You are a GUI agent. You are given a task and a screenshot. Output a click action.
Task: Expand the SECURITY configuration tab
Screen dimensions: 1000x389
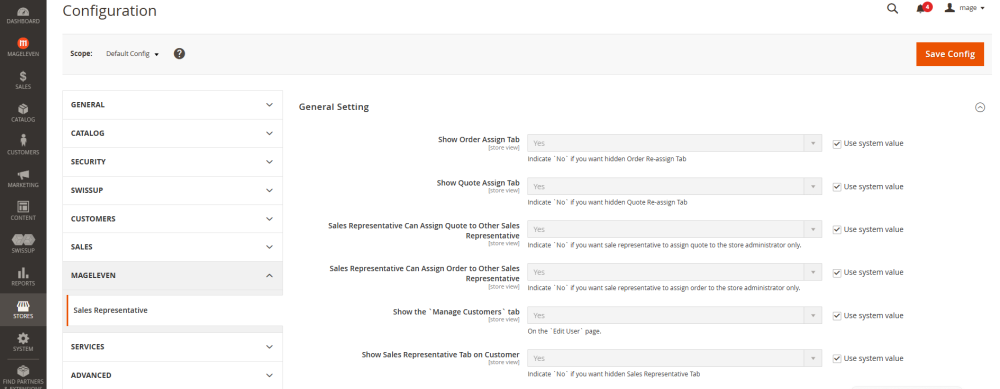click(x=172, y=162)
